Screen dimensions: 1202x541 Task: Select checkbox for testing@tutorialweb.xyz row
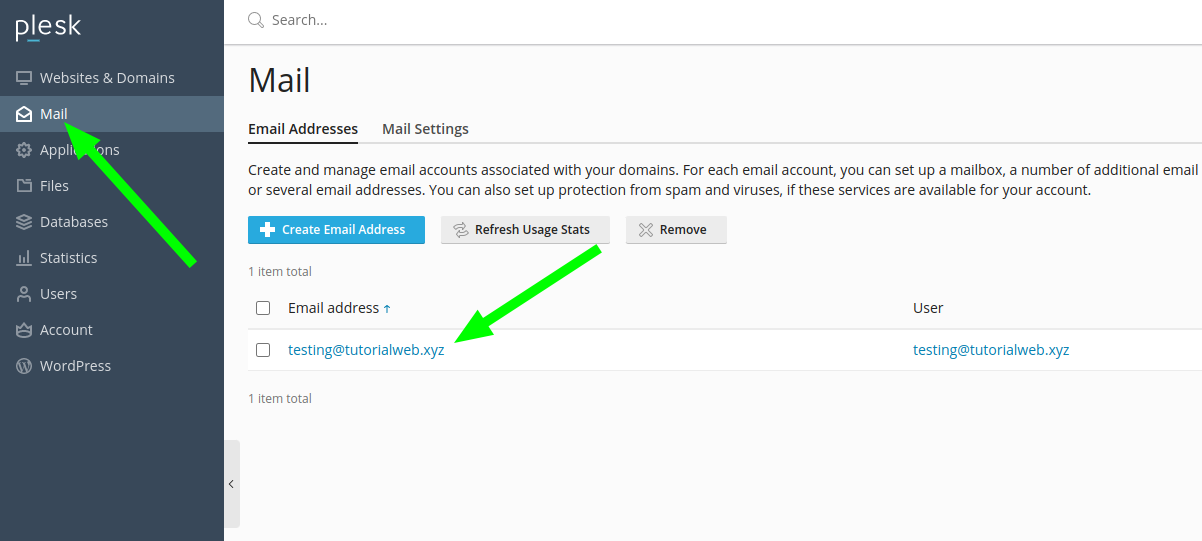point(263,350)
